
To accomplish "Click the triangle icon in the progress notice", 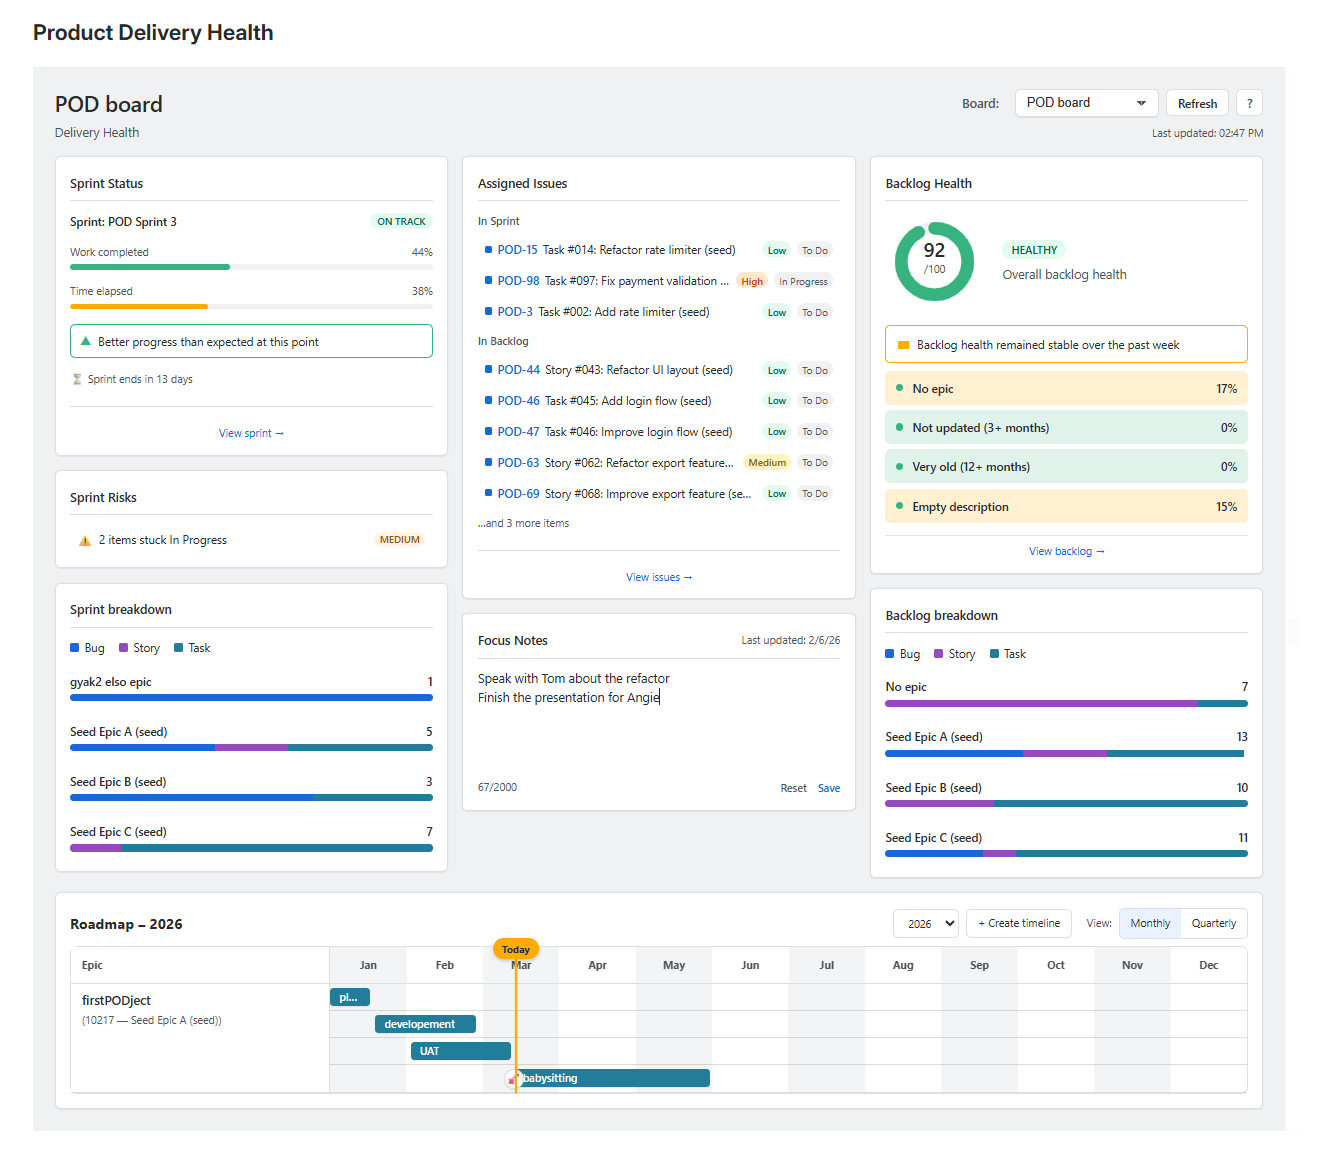I will point(86,341).
